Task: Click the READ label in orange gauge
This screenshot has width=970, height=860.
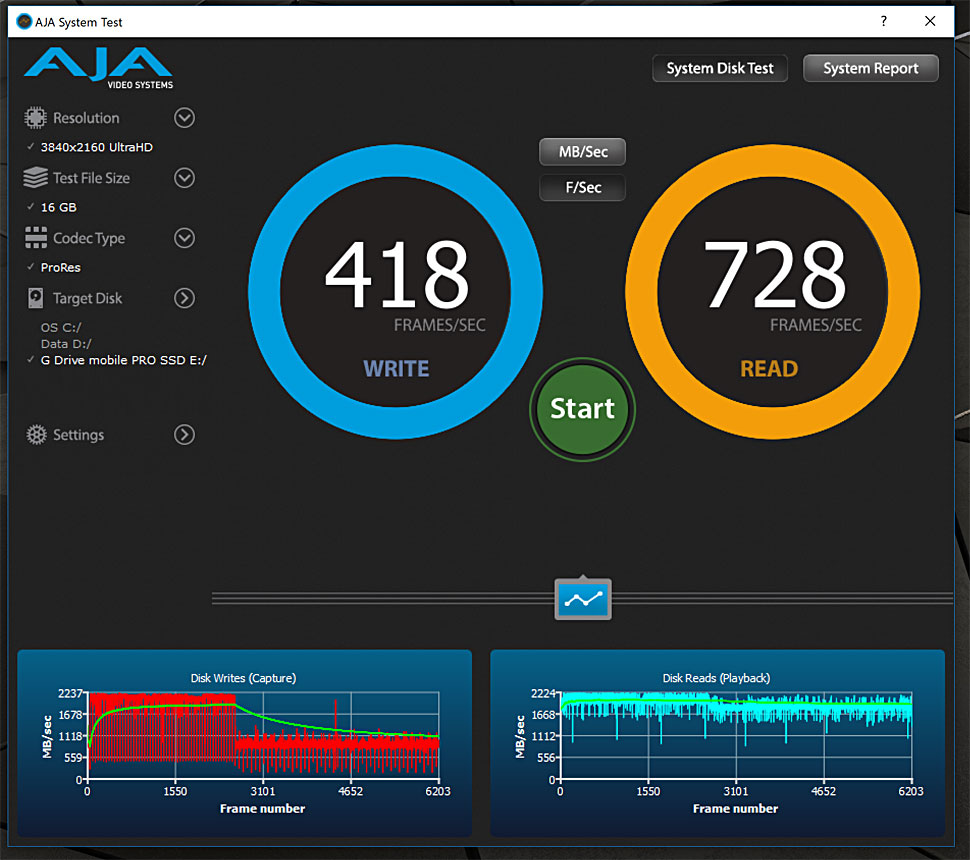Action: pos(769,369)
